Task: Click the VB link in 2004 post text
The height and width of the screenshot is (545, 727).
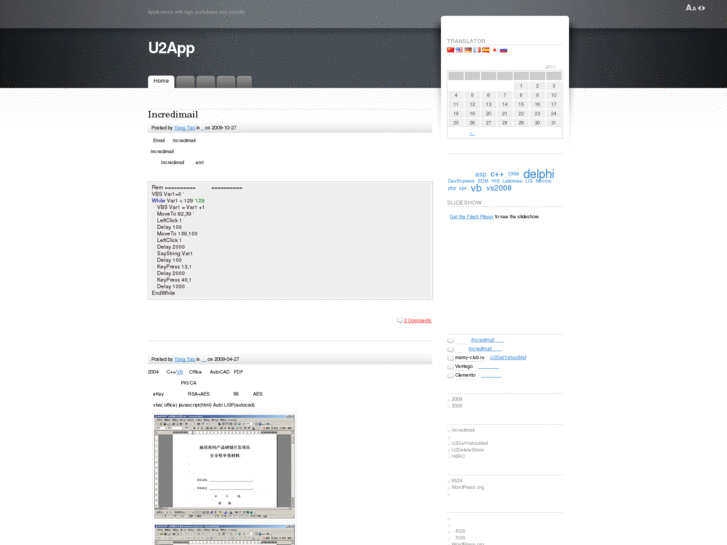Action: point(179,372)
